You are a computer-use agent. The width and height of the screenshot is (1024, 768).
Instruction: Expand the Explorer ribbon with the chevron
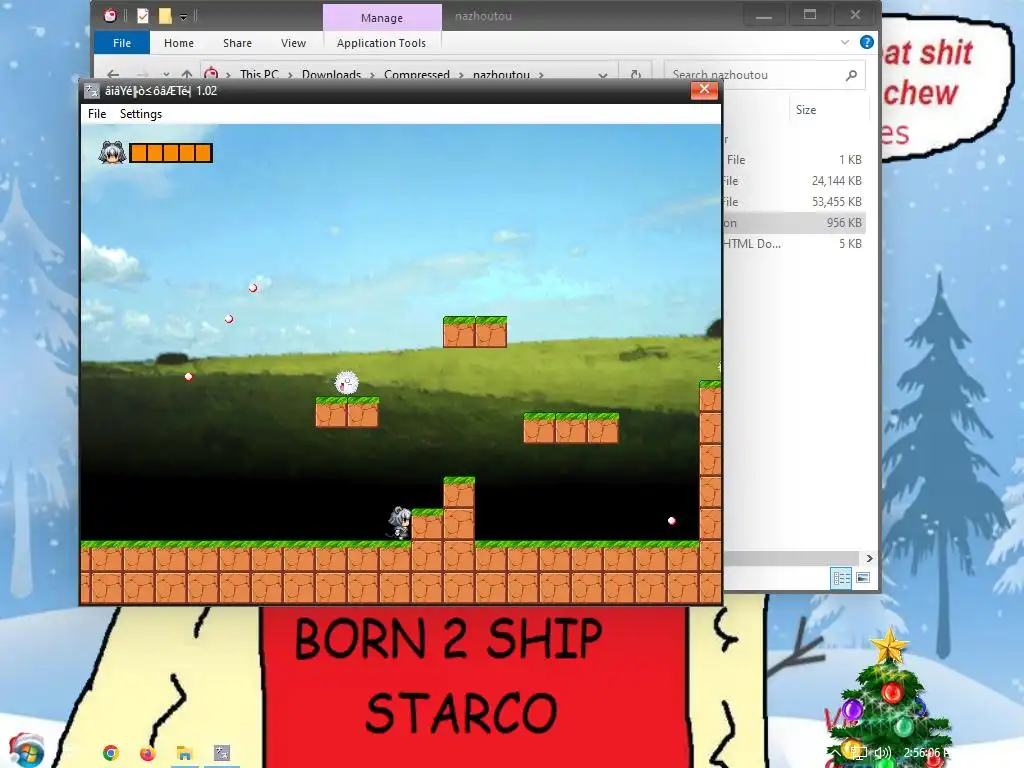pyautogui.click(x=844, y=42)
